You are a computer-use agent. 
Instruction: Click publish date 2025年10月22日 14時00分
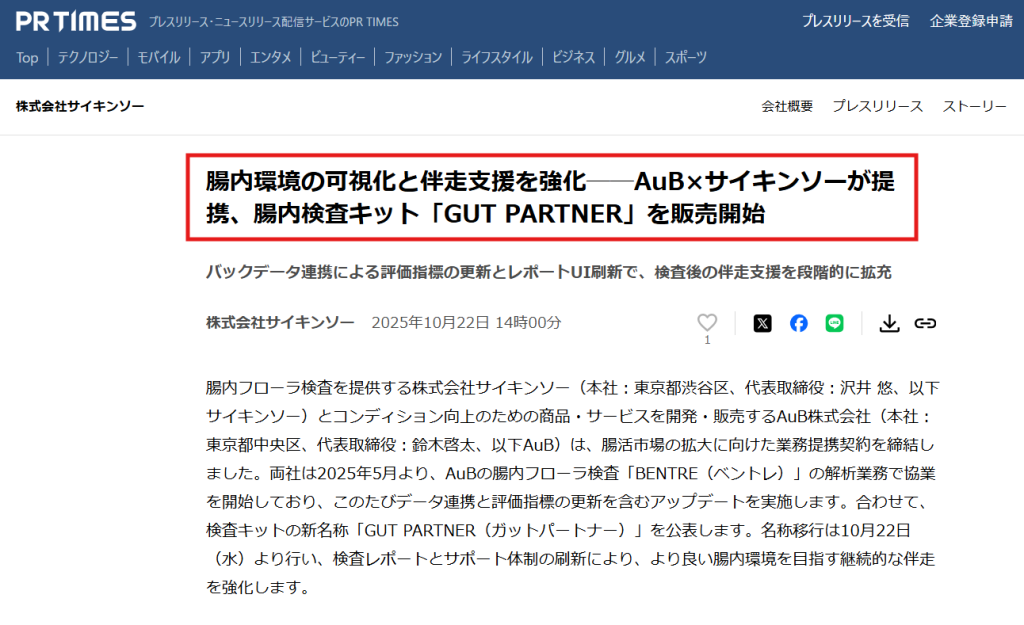[x=466, y=323]
